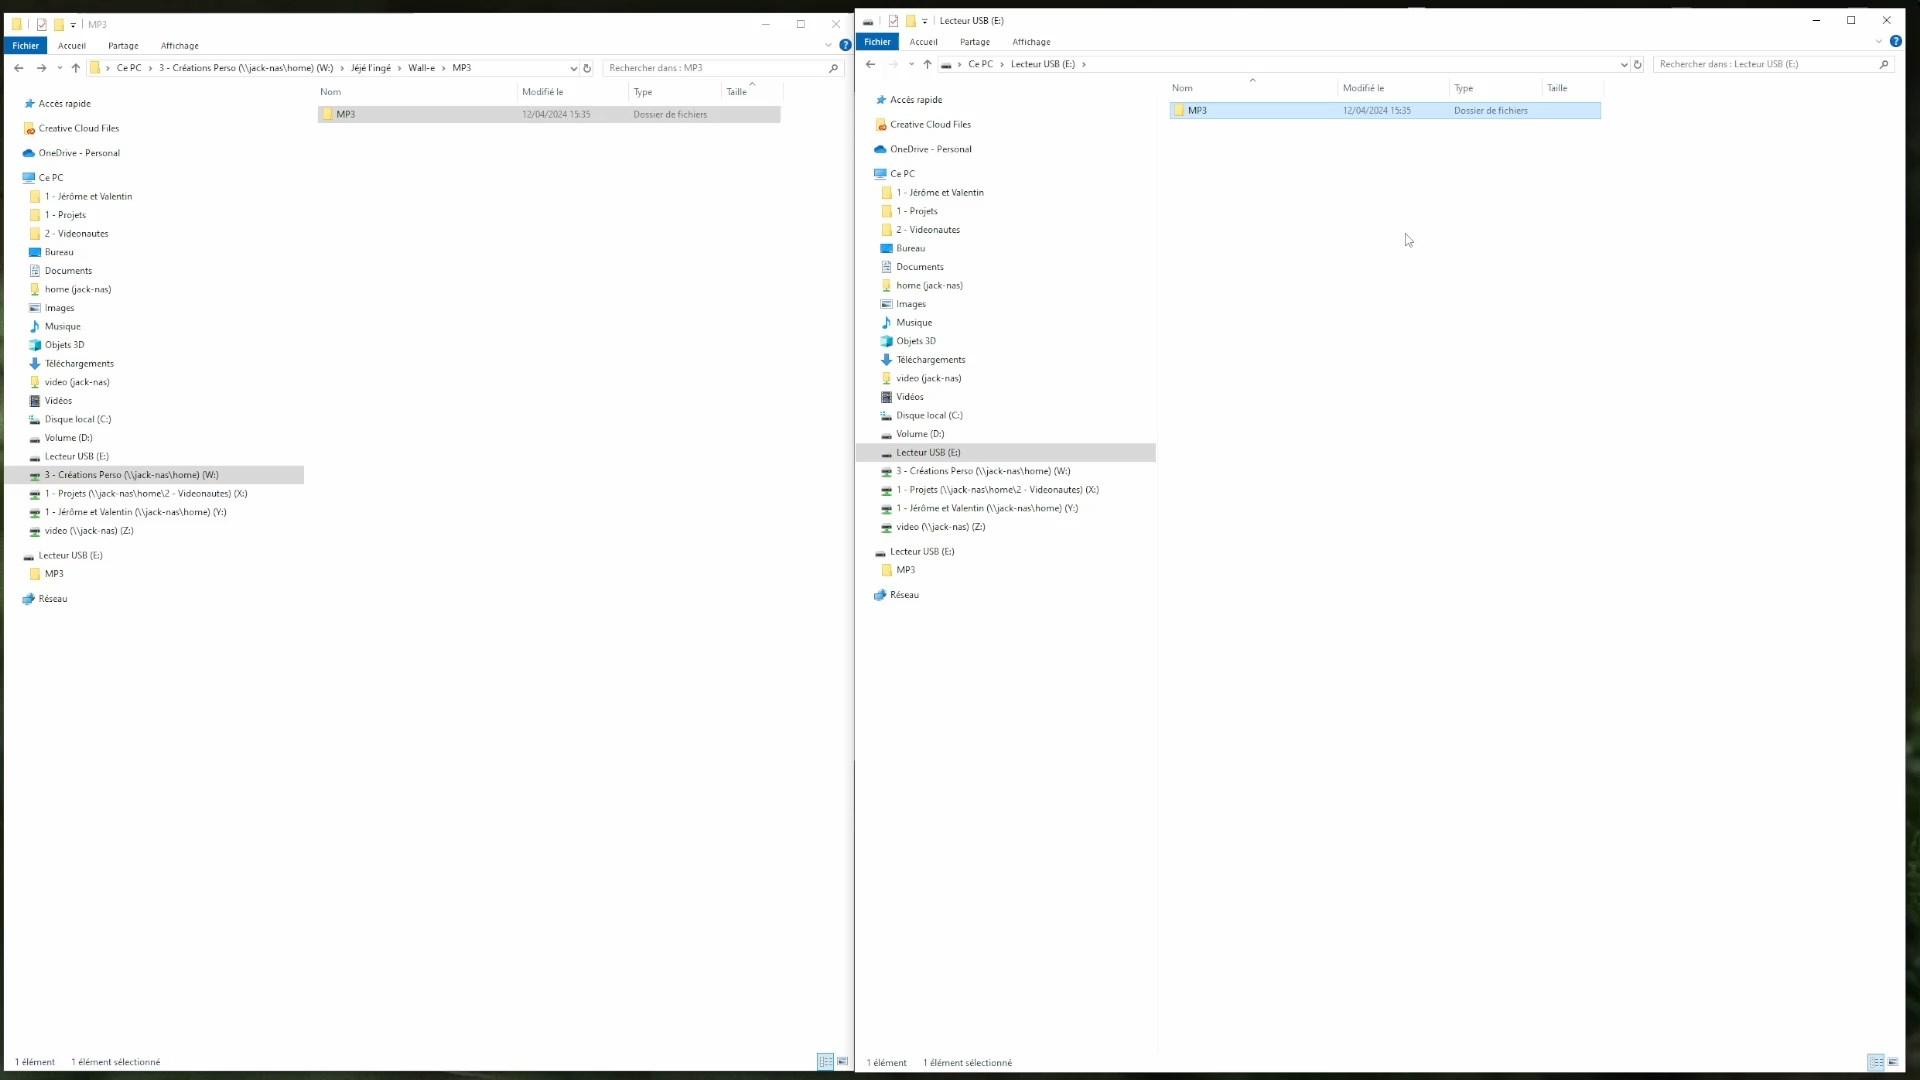Click search field in Lecteur USB window
The image size is (1920, 1080).
[x=1766, y=64]
